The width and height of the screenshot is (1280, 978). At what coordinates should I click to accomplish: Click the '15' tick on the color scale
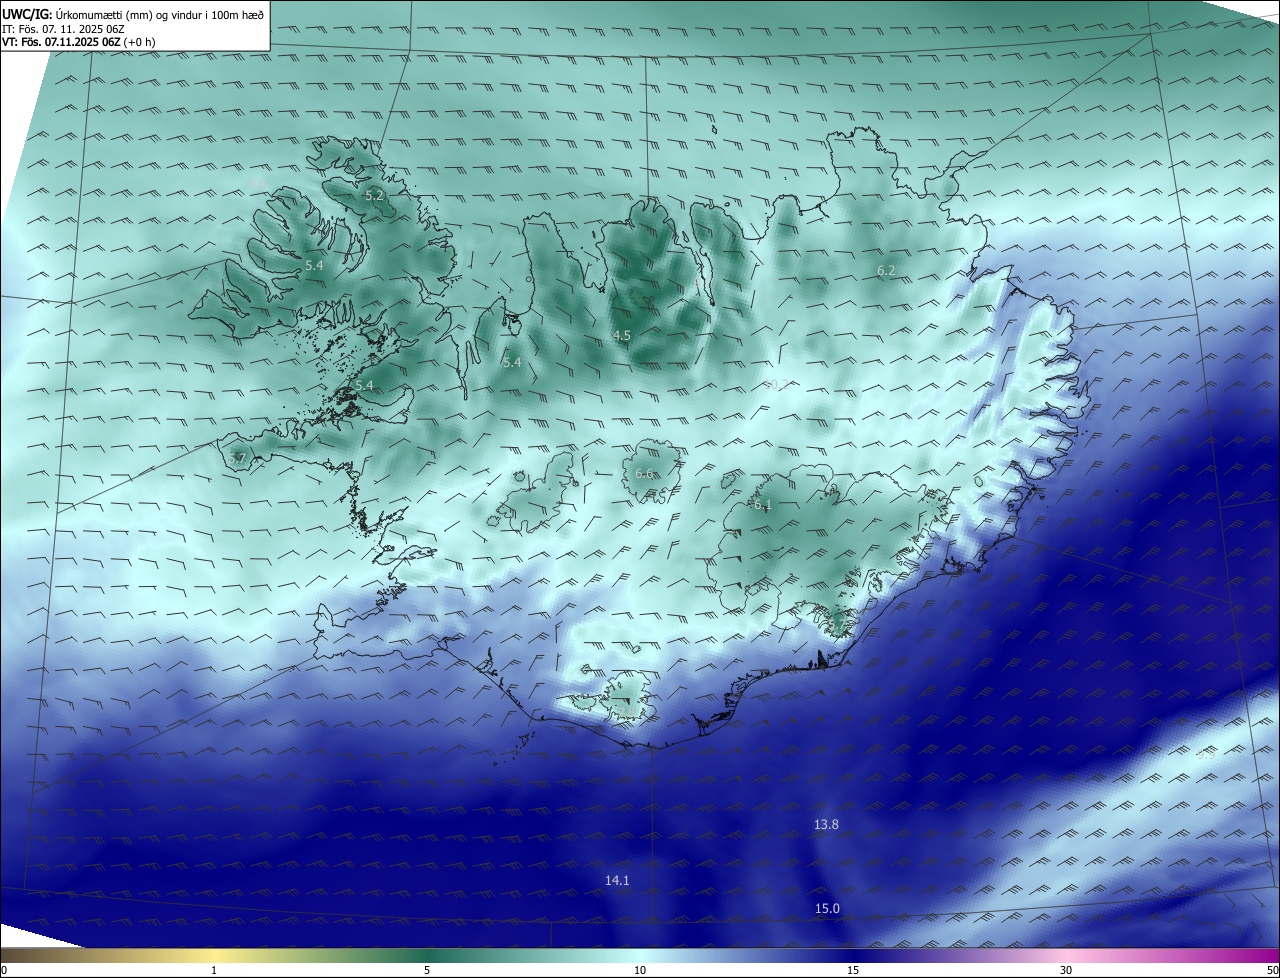(x=853, y=970)
